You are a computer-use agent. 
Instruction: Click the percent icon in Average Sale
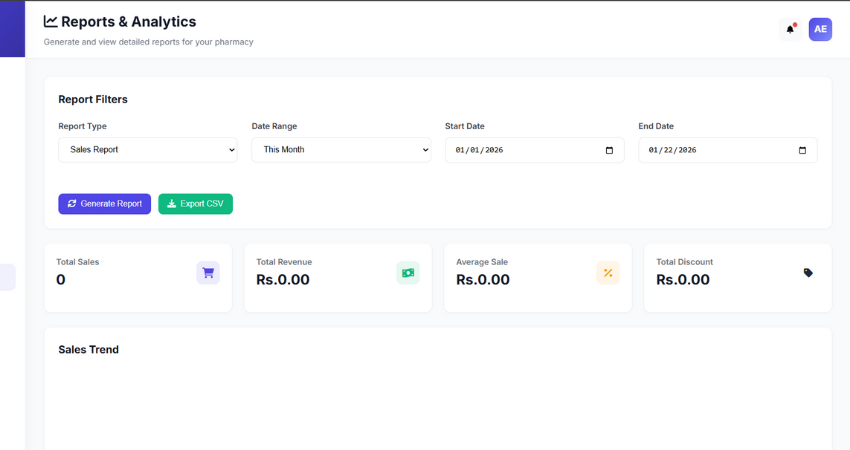(608, 272)
